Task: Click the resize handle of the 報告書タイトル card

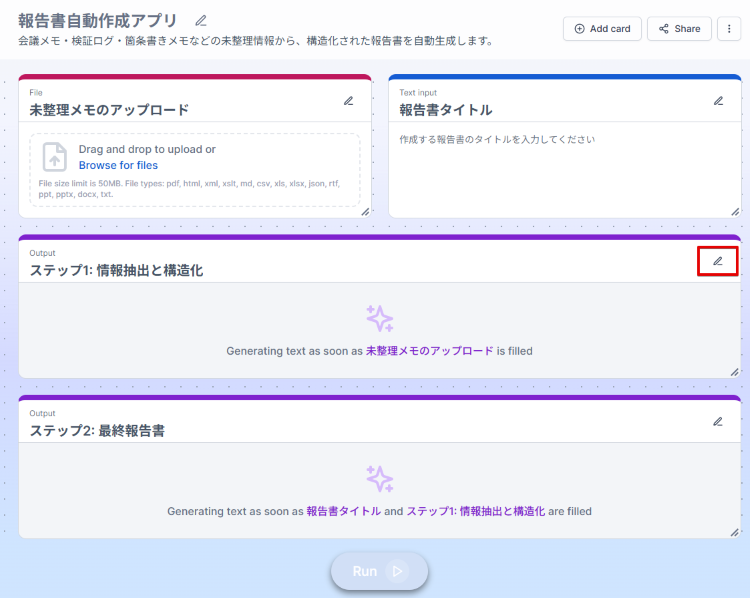Action: [735, 212]
